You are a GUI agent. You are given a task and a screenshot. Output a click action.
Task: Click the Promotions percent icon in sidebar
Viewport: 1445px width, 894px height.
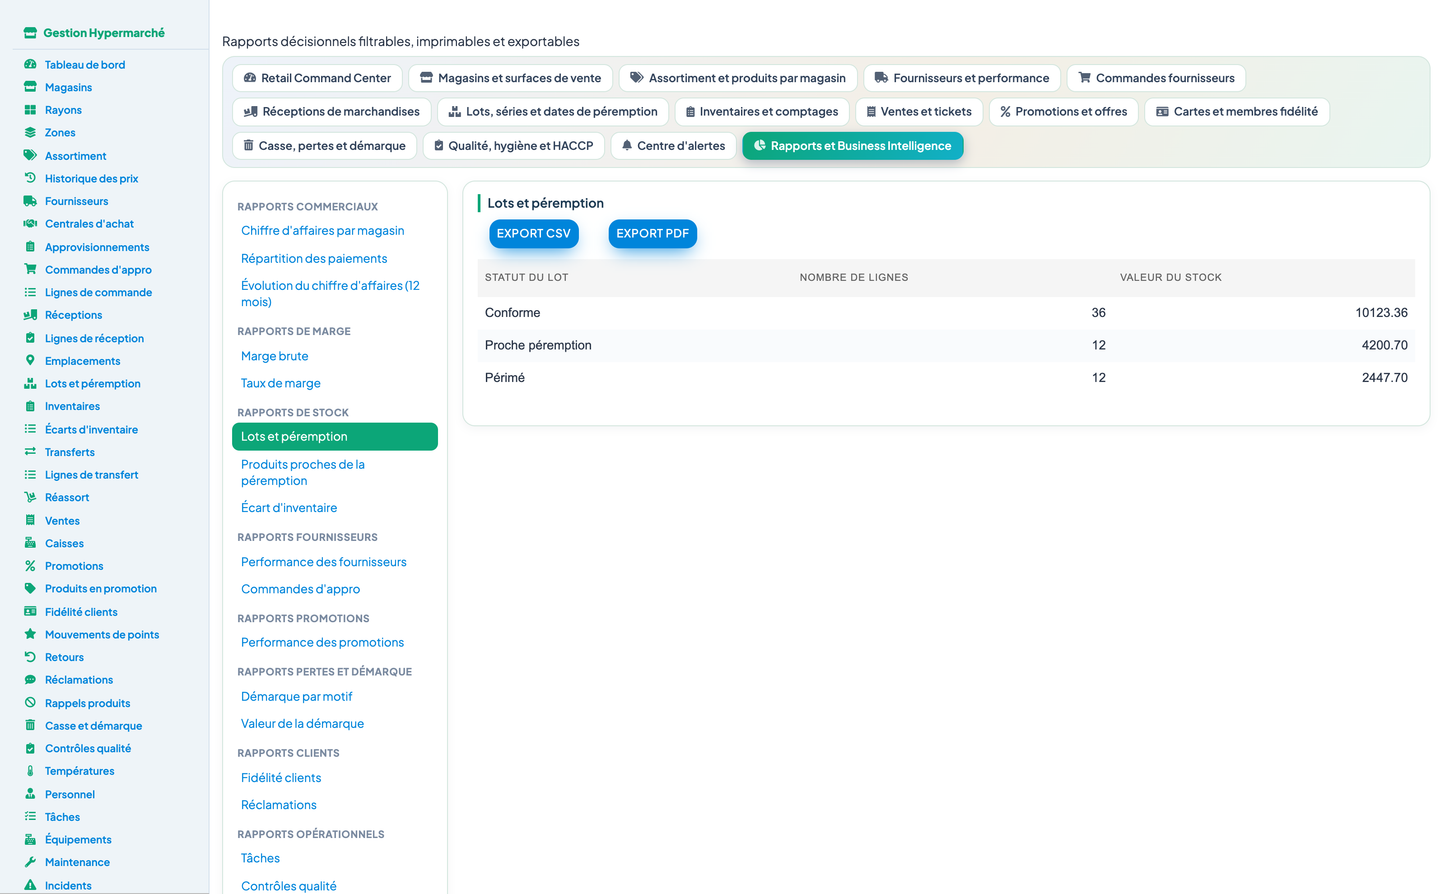click(30, 566)
